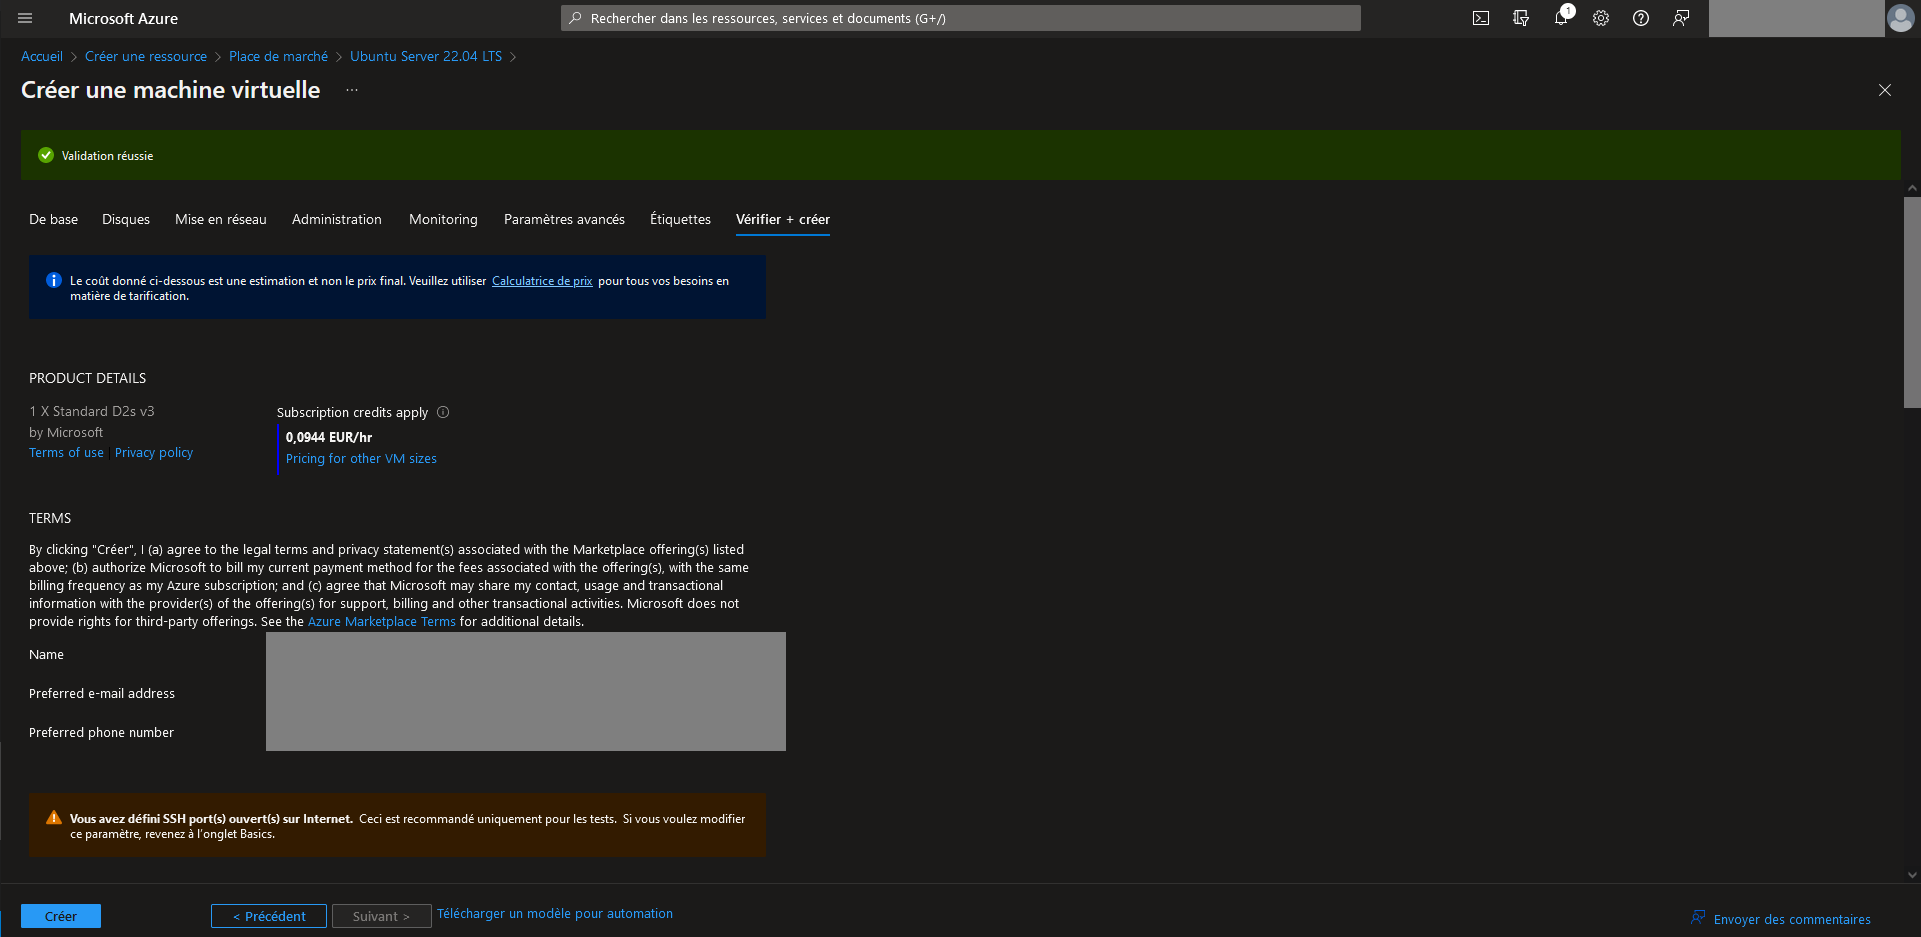Click the scrollbar up arrow
The image size is (1921, 937).
[x=1912, y=188]
